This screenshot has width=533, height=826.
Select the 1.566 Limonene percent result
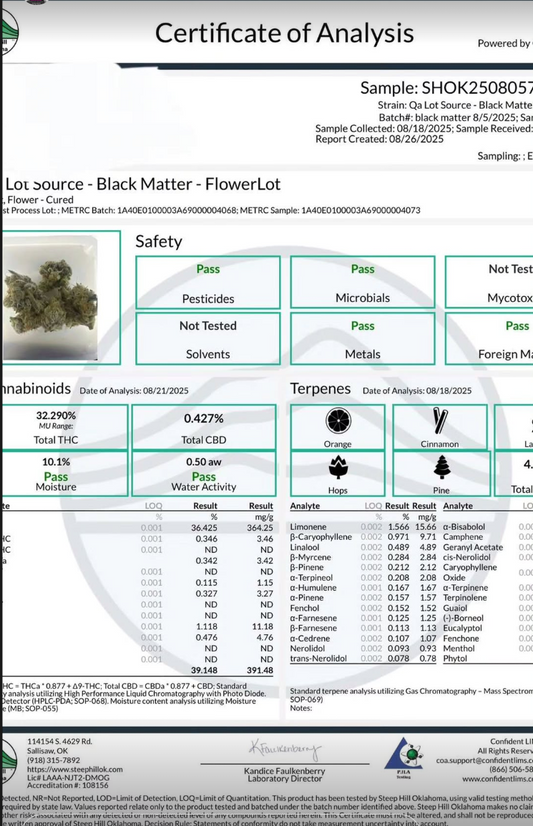(399, 527)
